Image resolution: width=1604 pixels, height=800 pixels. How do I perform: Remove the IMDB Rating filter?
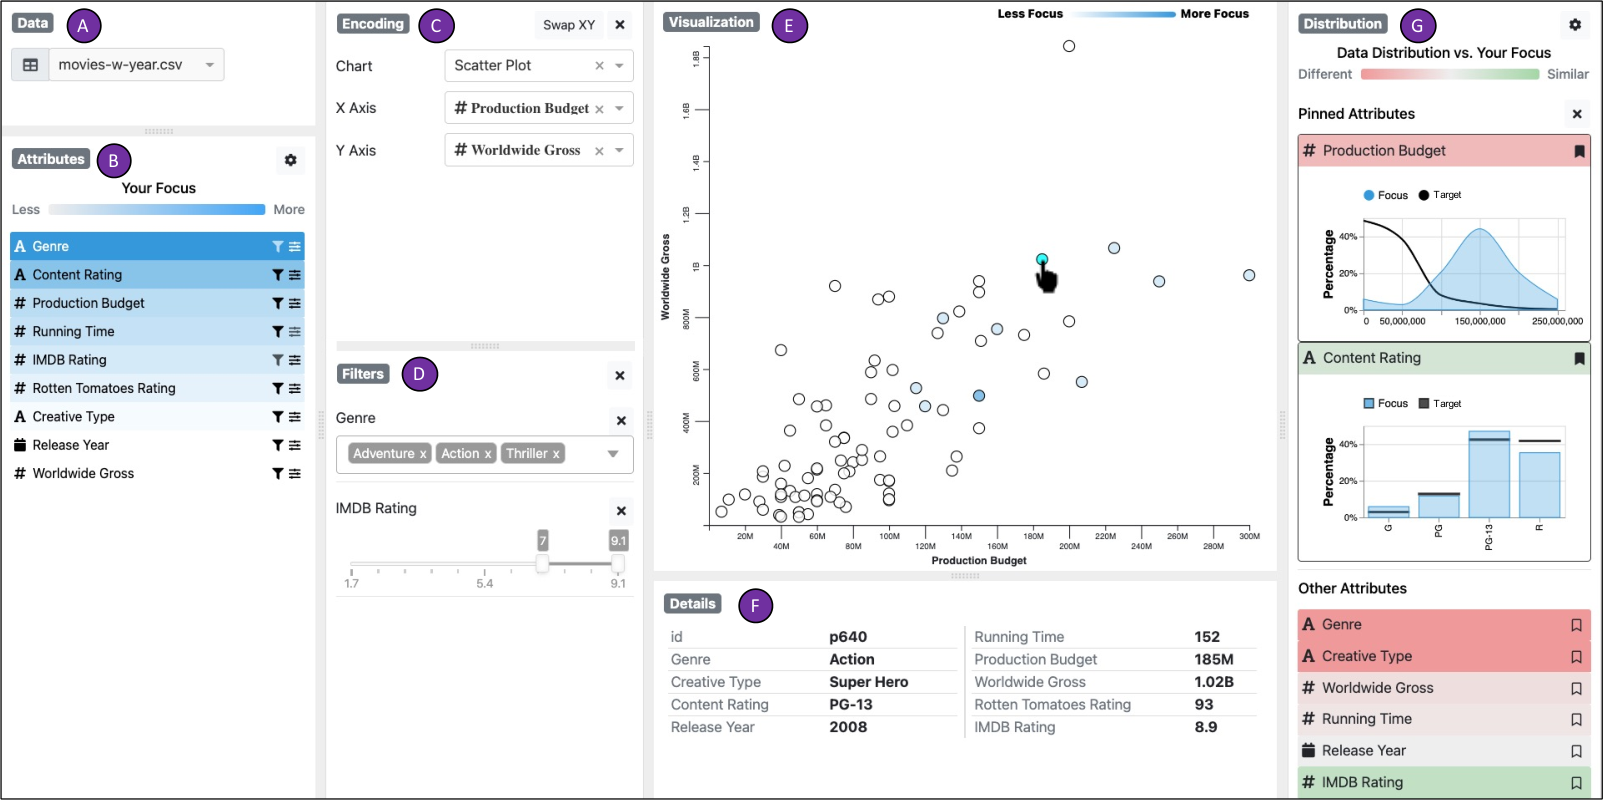[621, 511]
